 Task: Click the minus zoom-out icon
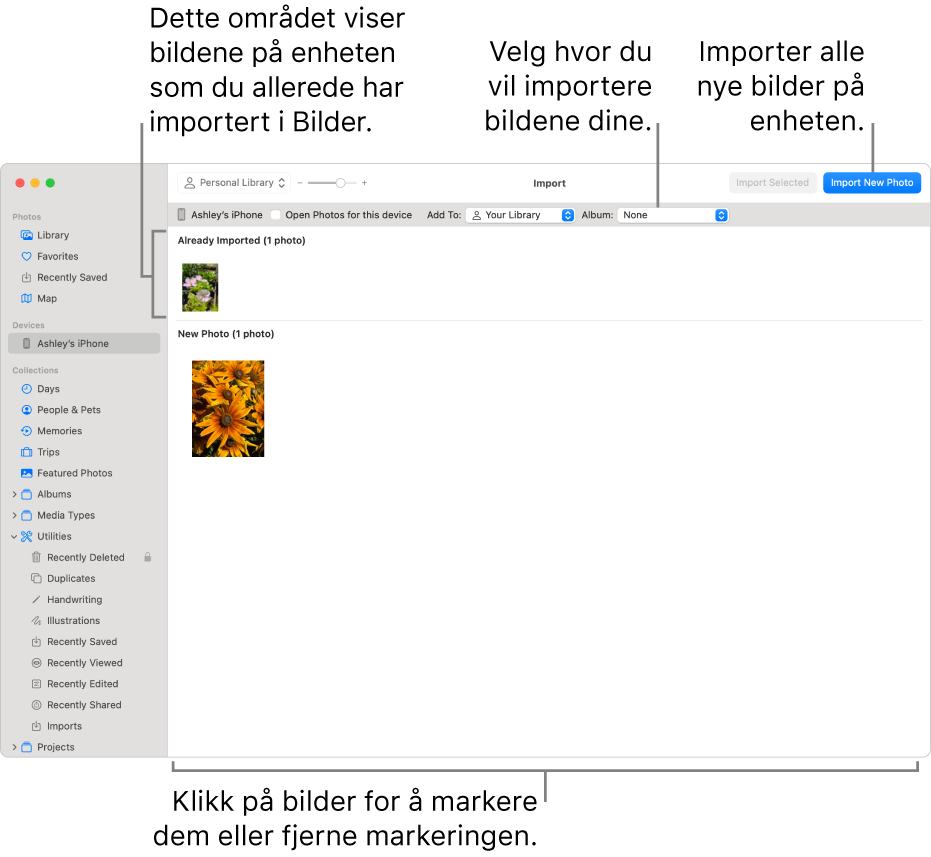click(x=300, y=183)
